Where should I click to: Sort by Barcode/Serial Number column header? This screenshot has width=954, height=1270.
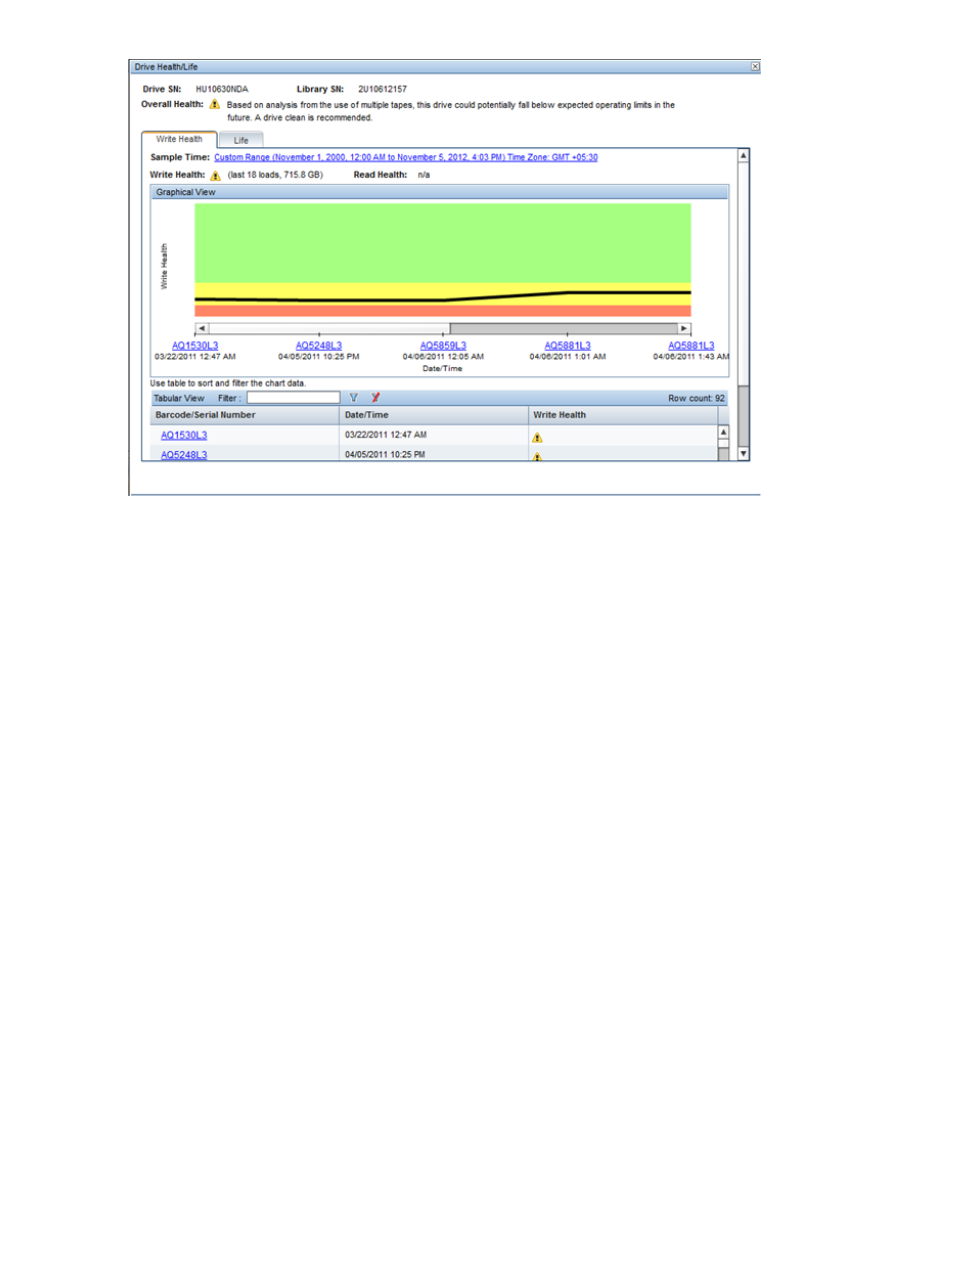244,415
